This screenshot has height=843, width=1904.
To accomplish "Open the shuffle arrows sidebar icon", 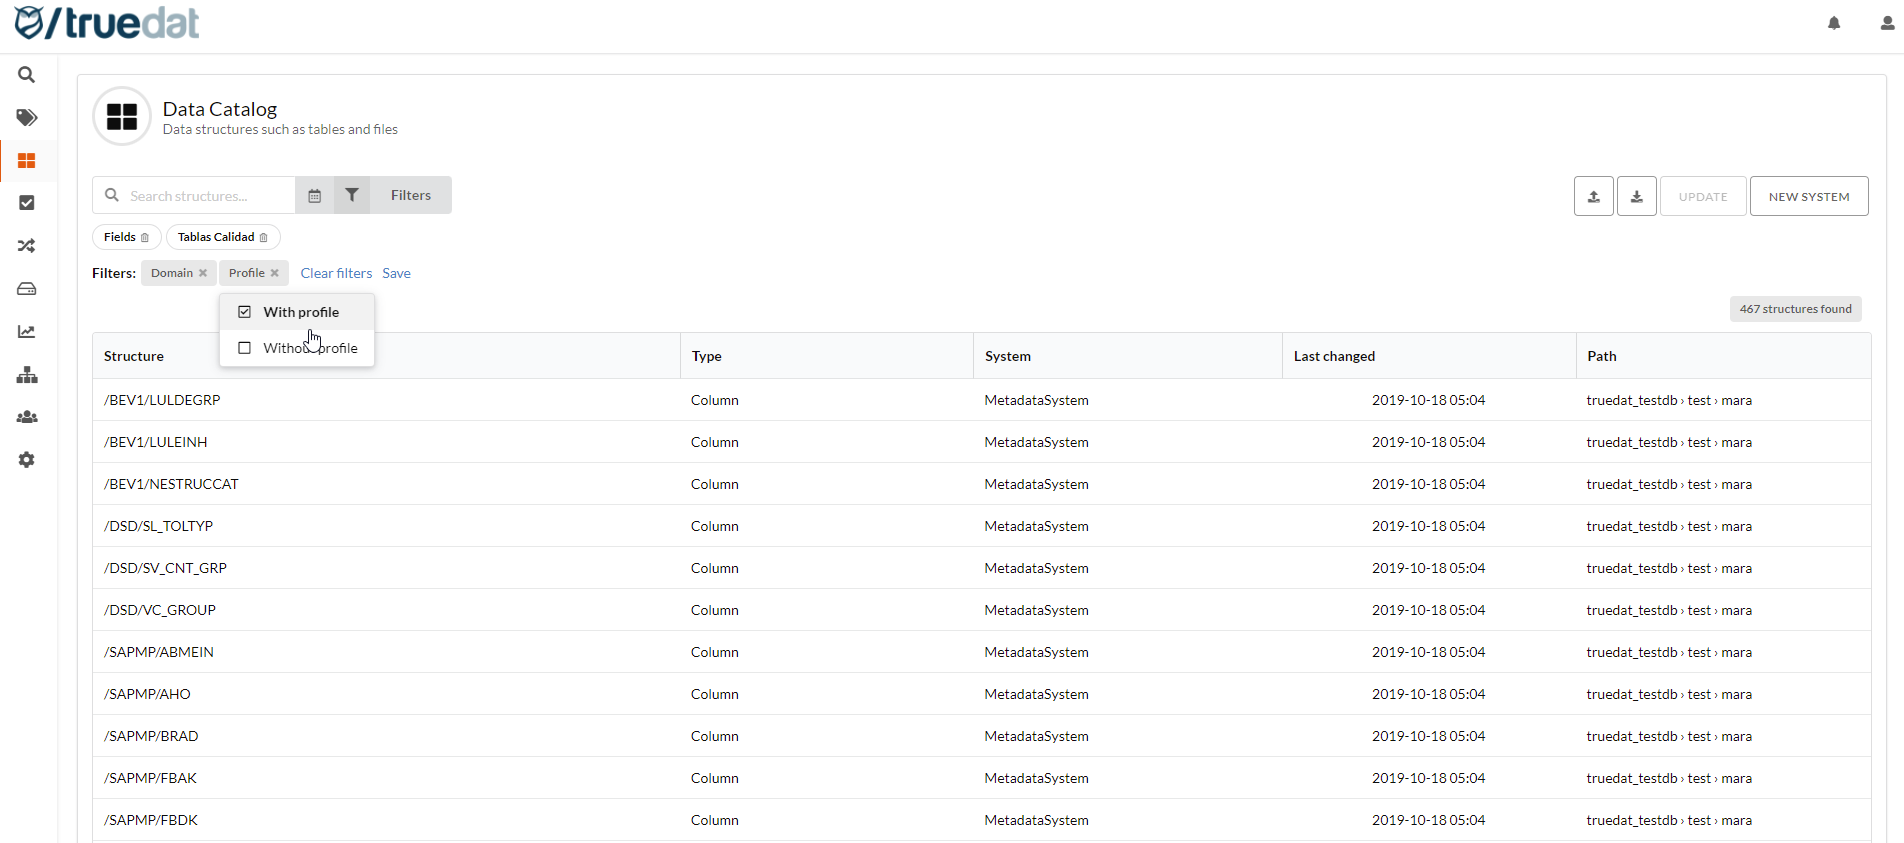I will 27,246.
